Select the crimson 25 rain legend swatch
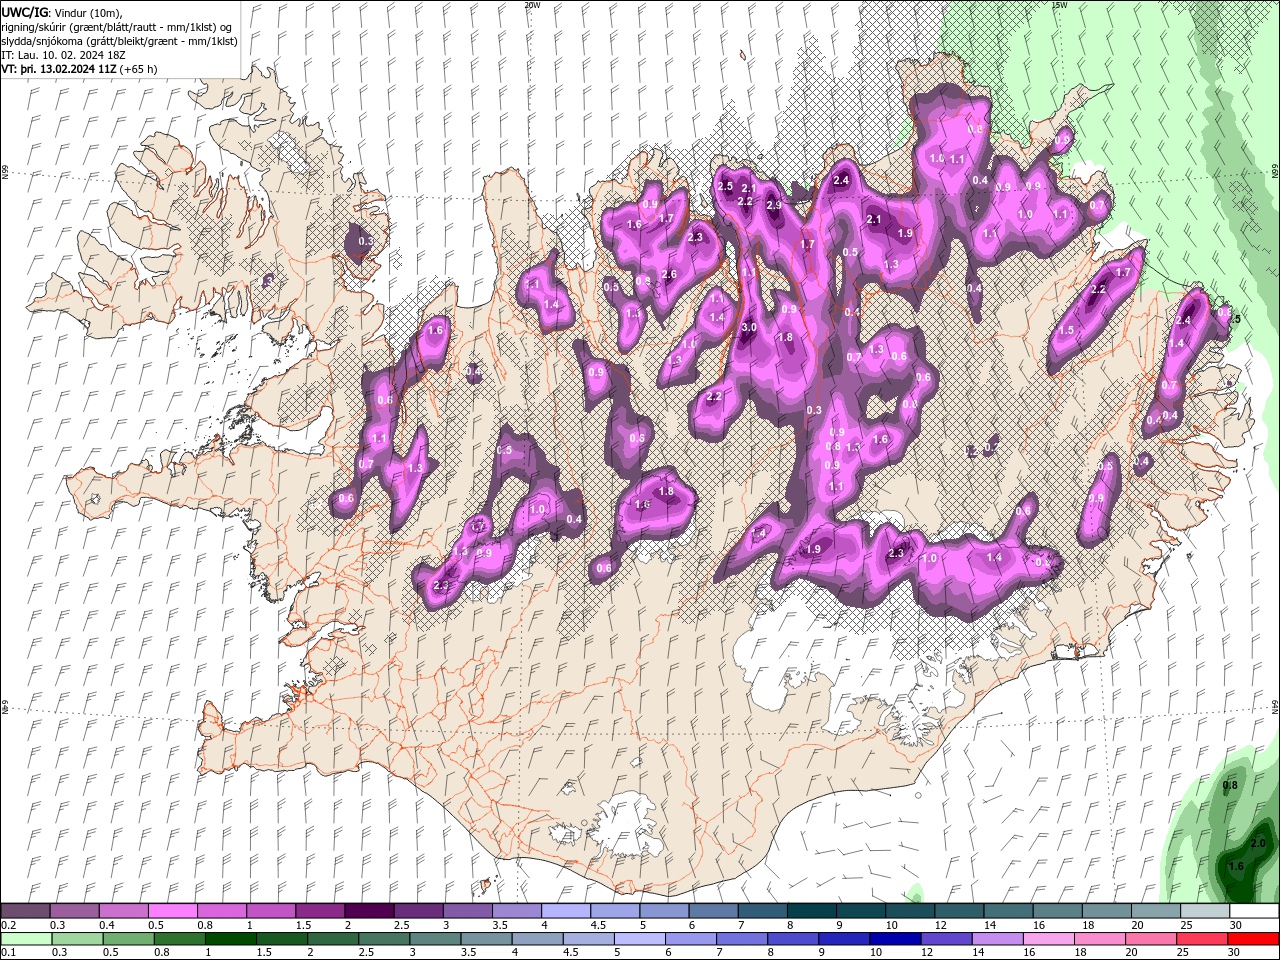The width and height of the screenshot is (1280, 960). click(x=1204, y=938)
